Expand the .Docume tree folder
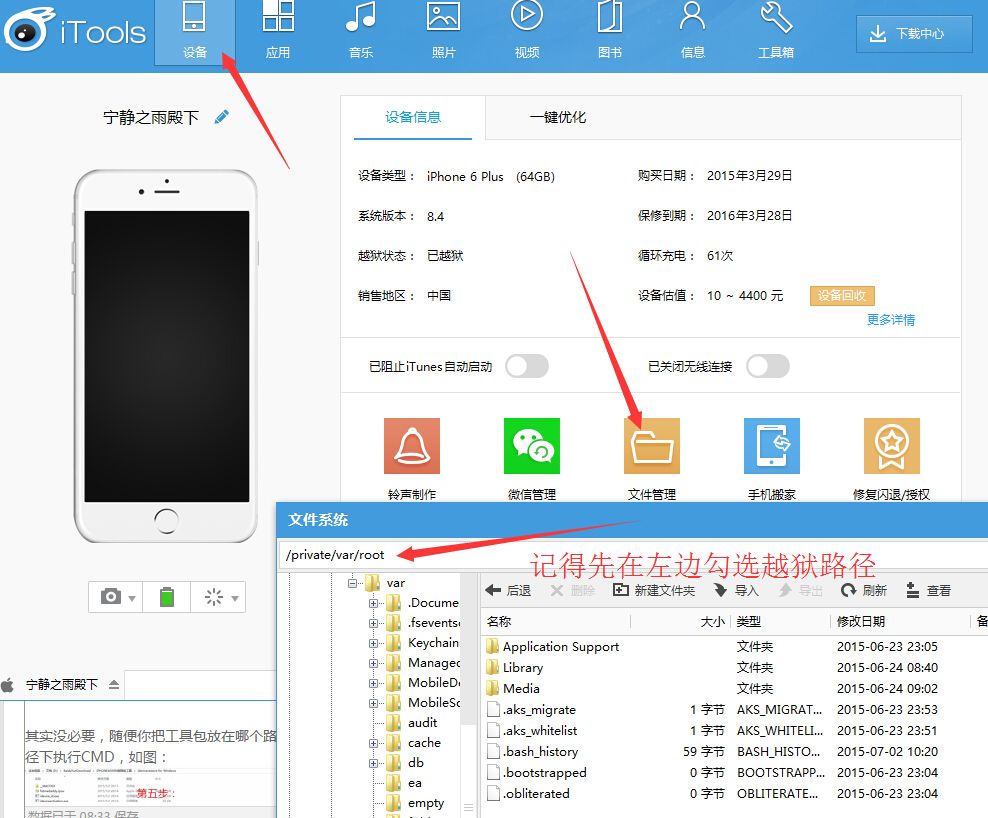This screenshot has width=988, height=818. pos(374,603)
